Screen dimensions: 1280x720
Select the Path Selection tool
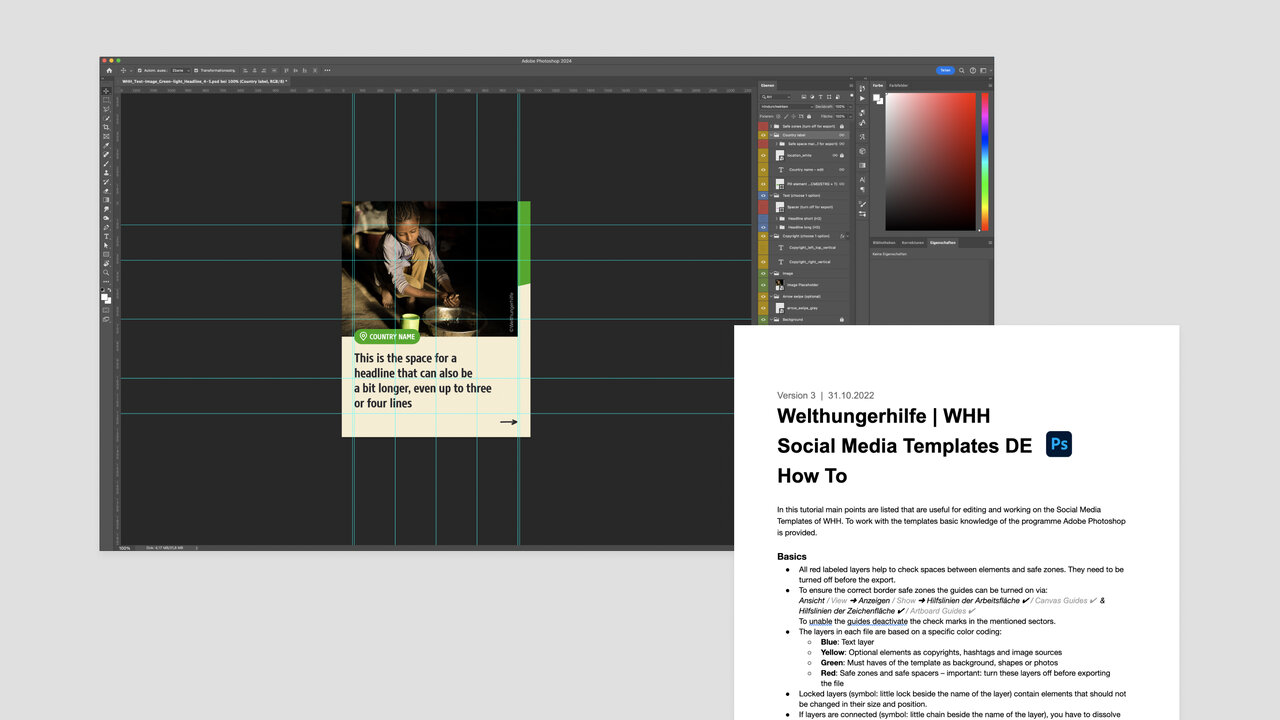pos(106,245)
